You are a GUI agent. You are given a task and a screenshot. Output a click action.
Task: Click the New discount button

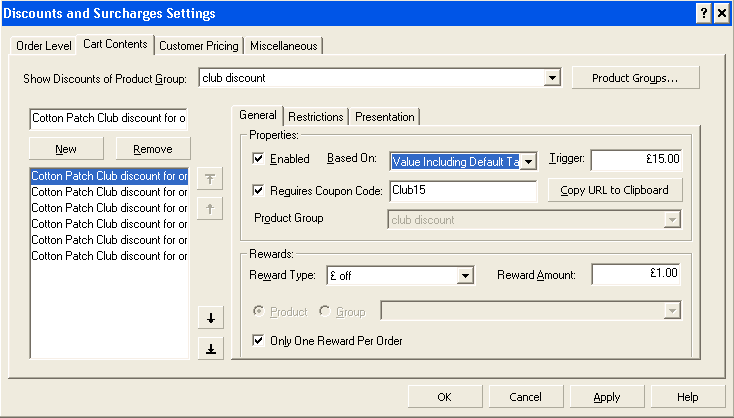coord(66,149)
